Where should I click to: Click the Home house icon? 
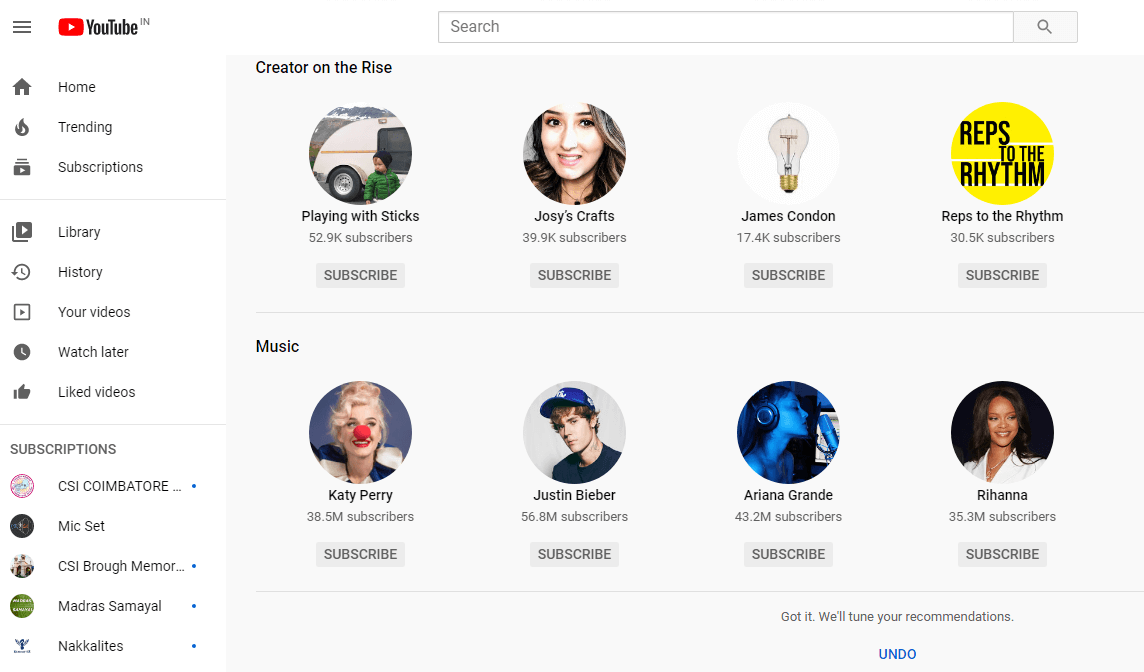(22, 87)
